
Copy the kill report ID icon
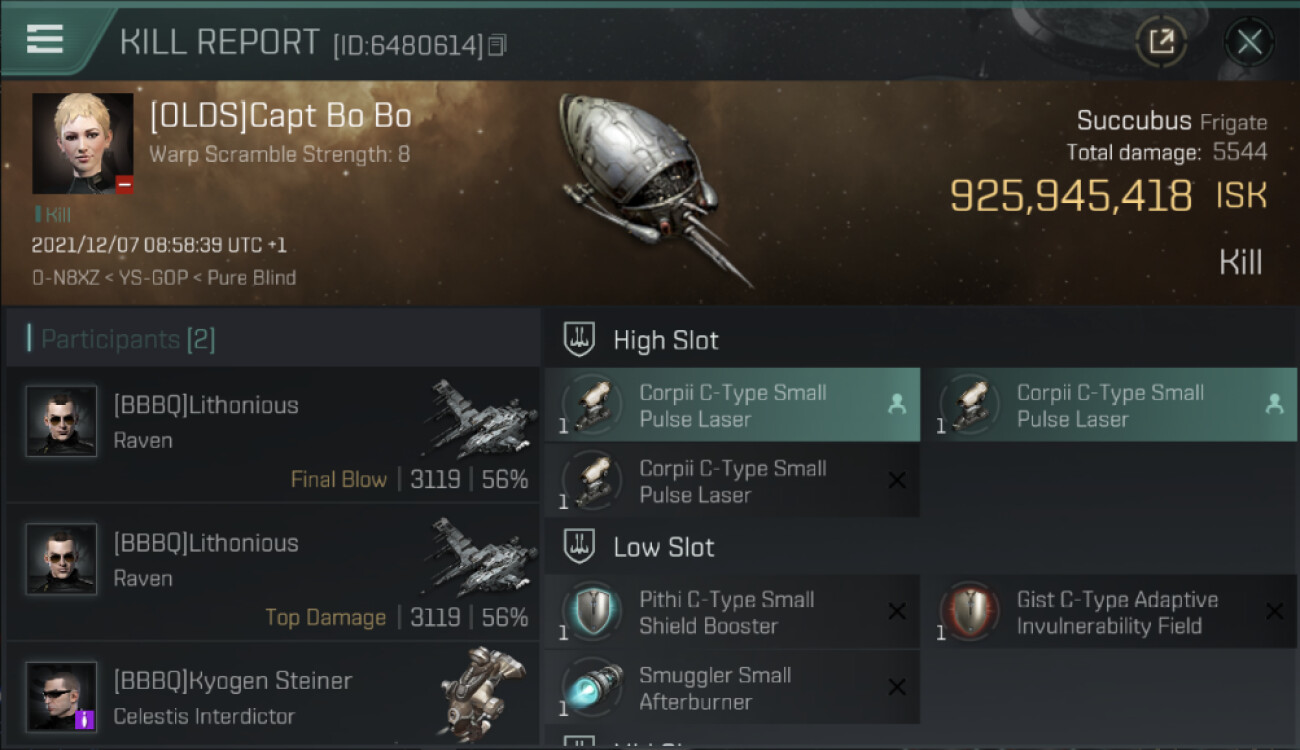click(497, 45)
